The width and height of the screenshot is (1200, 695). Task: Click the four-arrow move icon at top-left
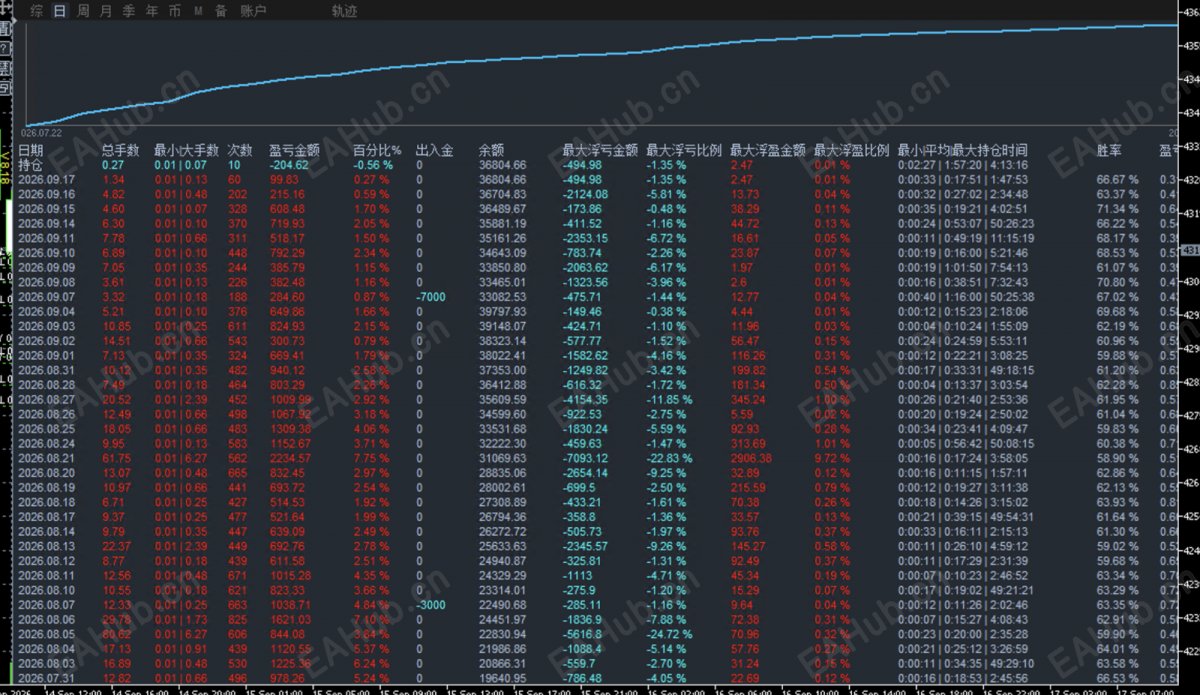click(5, 7)
